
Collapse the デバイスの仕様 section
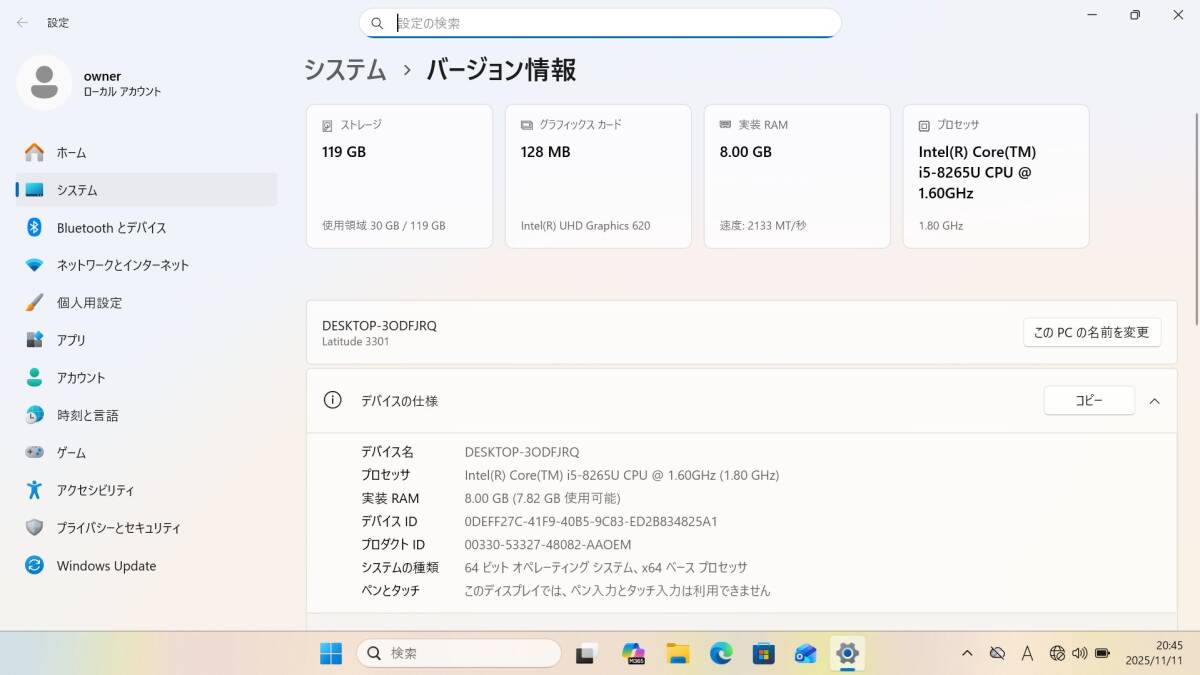click(1155, 400)
